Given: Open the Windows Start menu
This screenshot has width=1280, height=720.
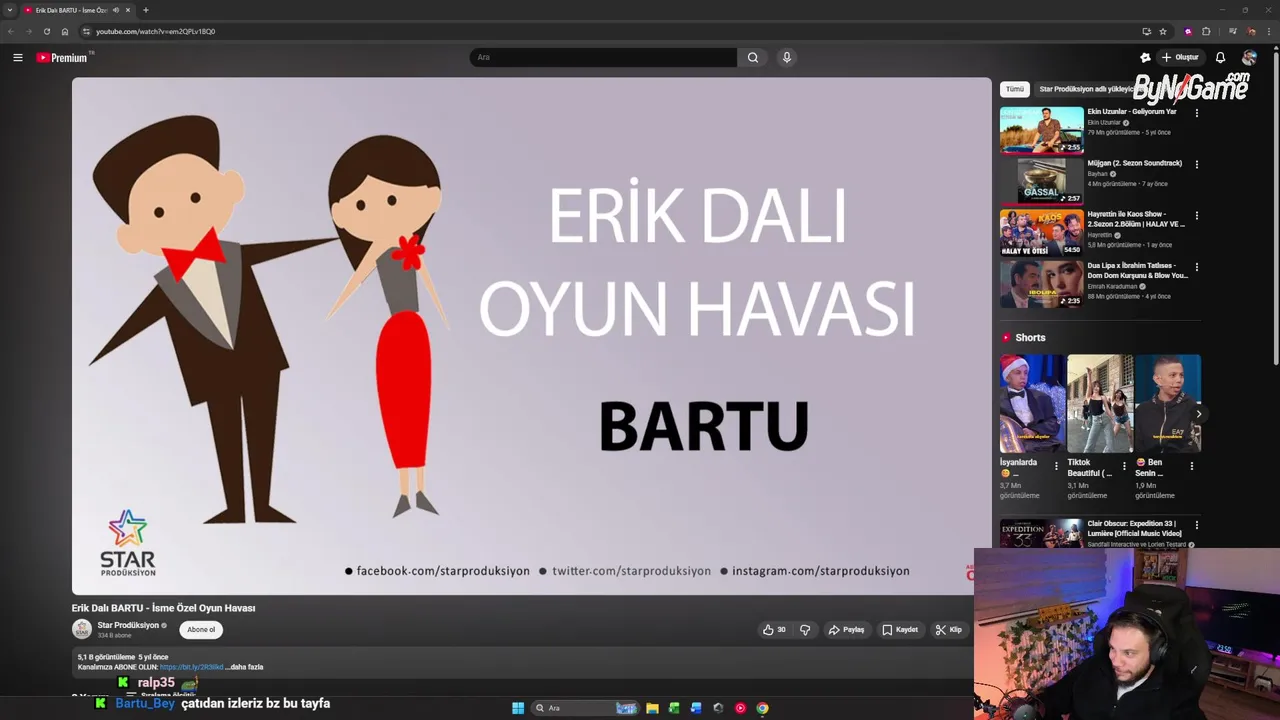Looking at the screenshot, I should [518, 708].
